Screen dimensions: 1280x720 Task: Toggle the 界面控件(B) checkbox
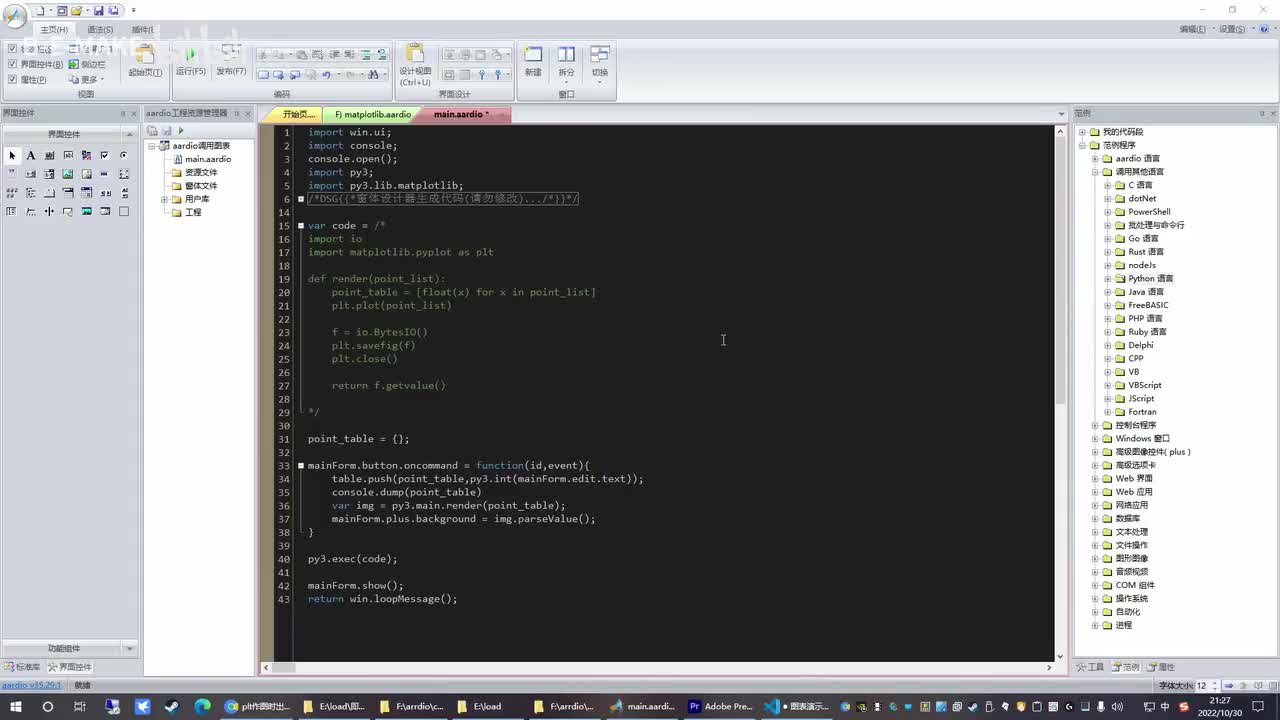coord(12,64)
